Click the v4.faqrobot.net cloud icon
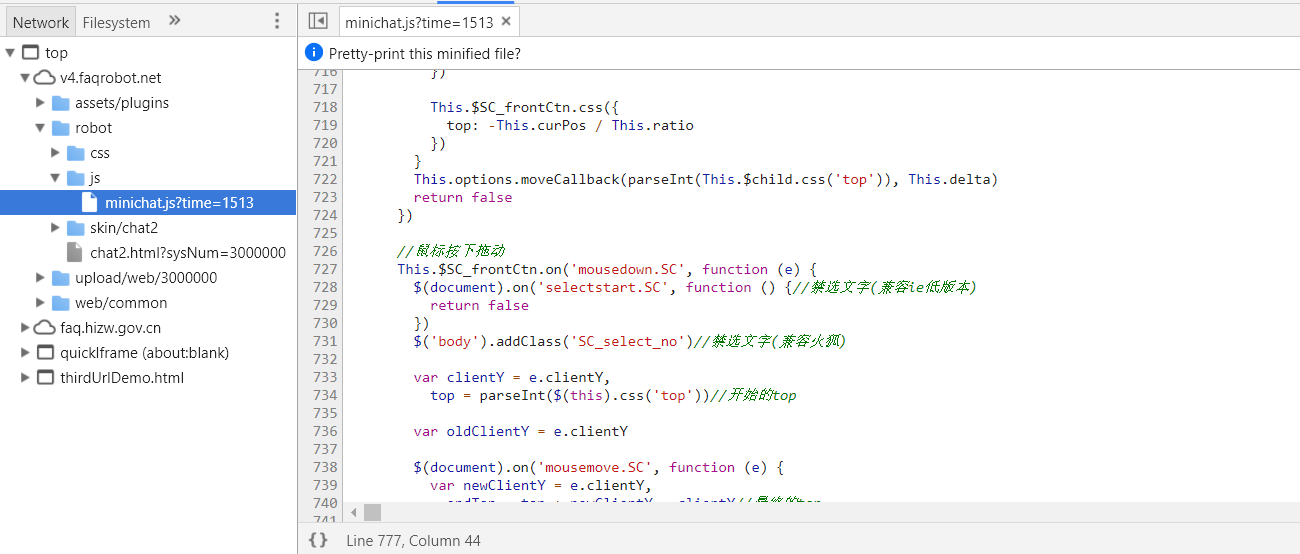Screen dimensions: 1300x554 pos(45,77)
